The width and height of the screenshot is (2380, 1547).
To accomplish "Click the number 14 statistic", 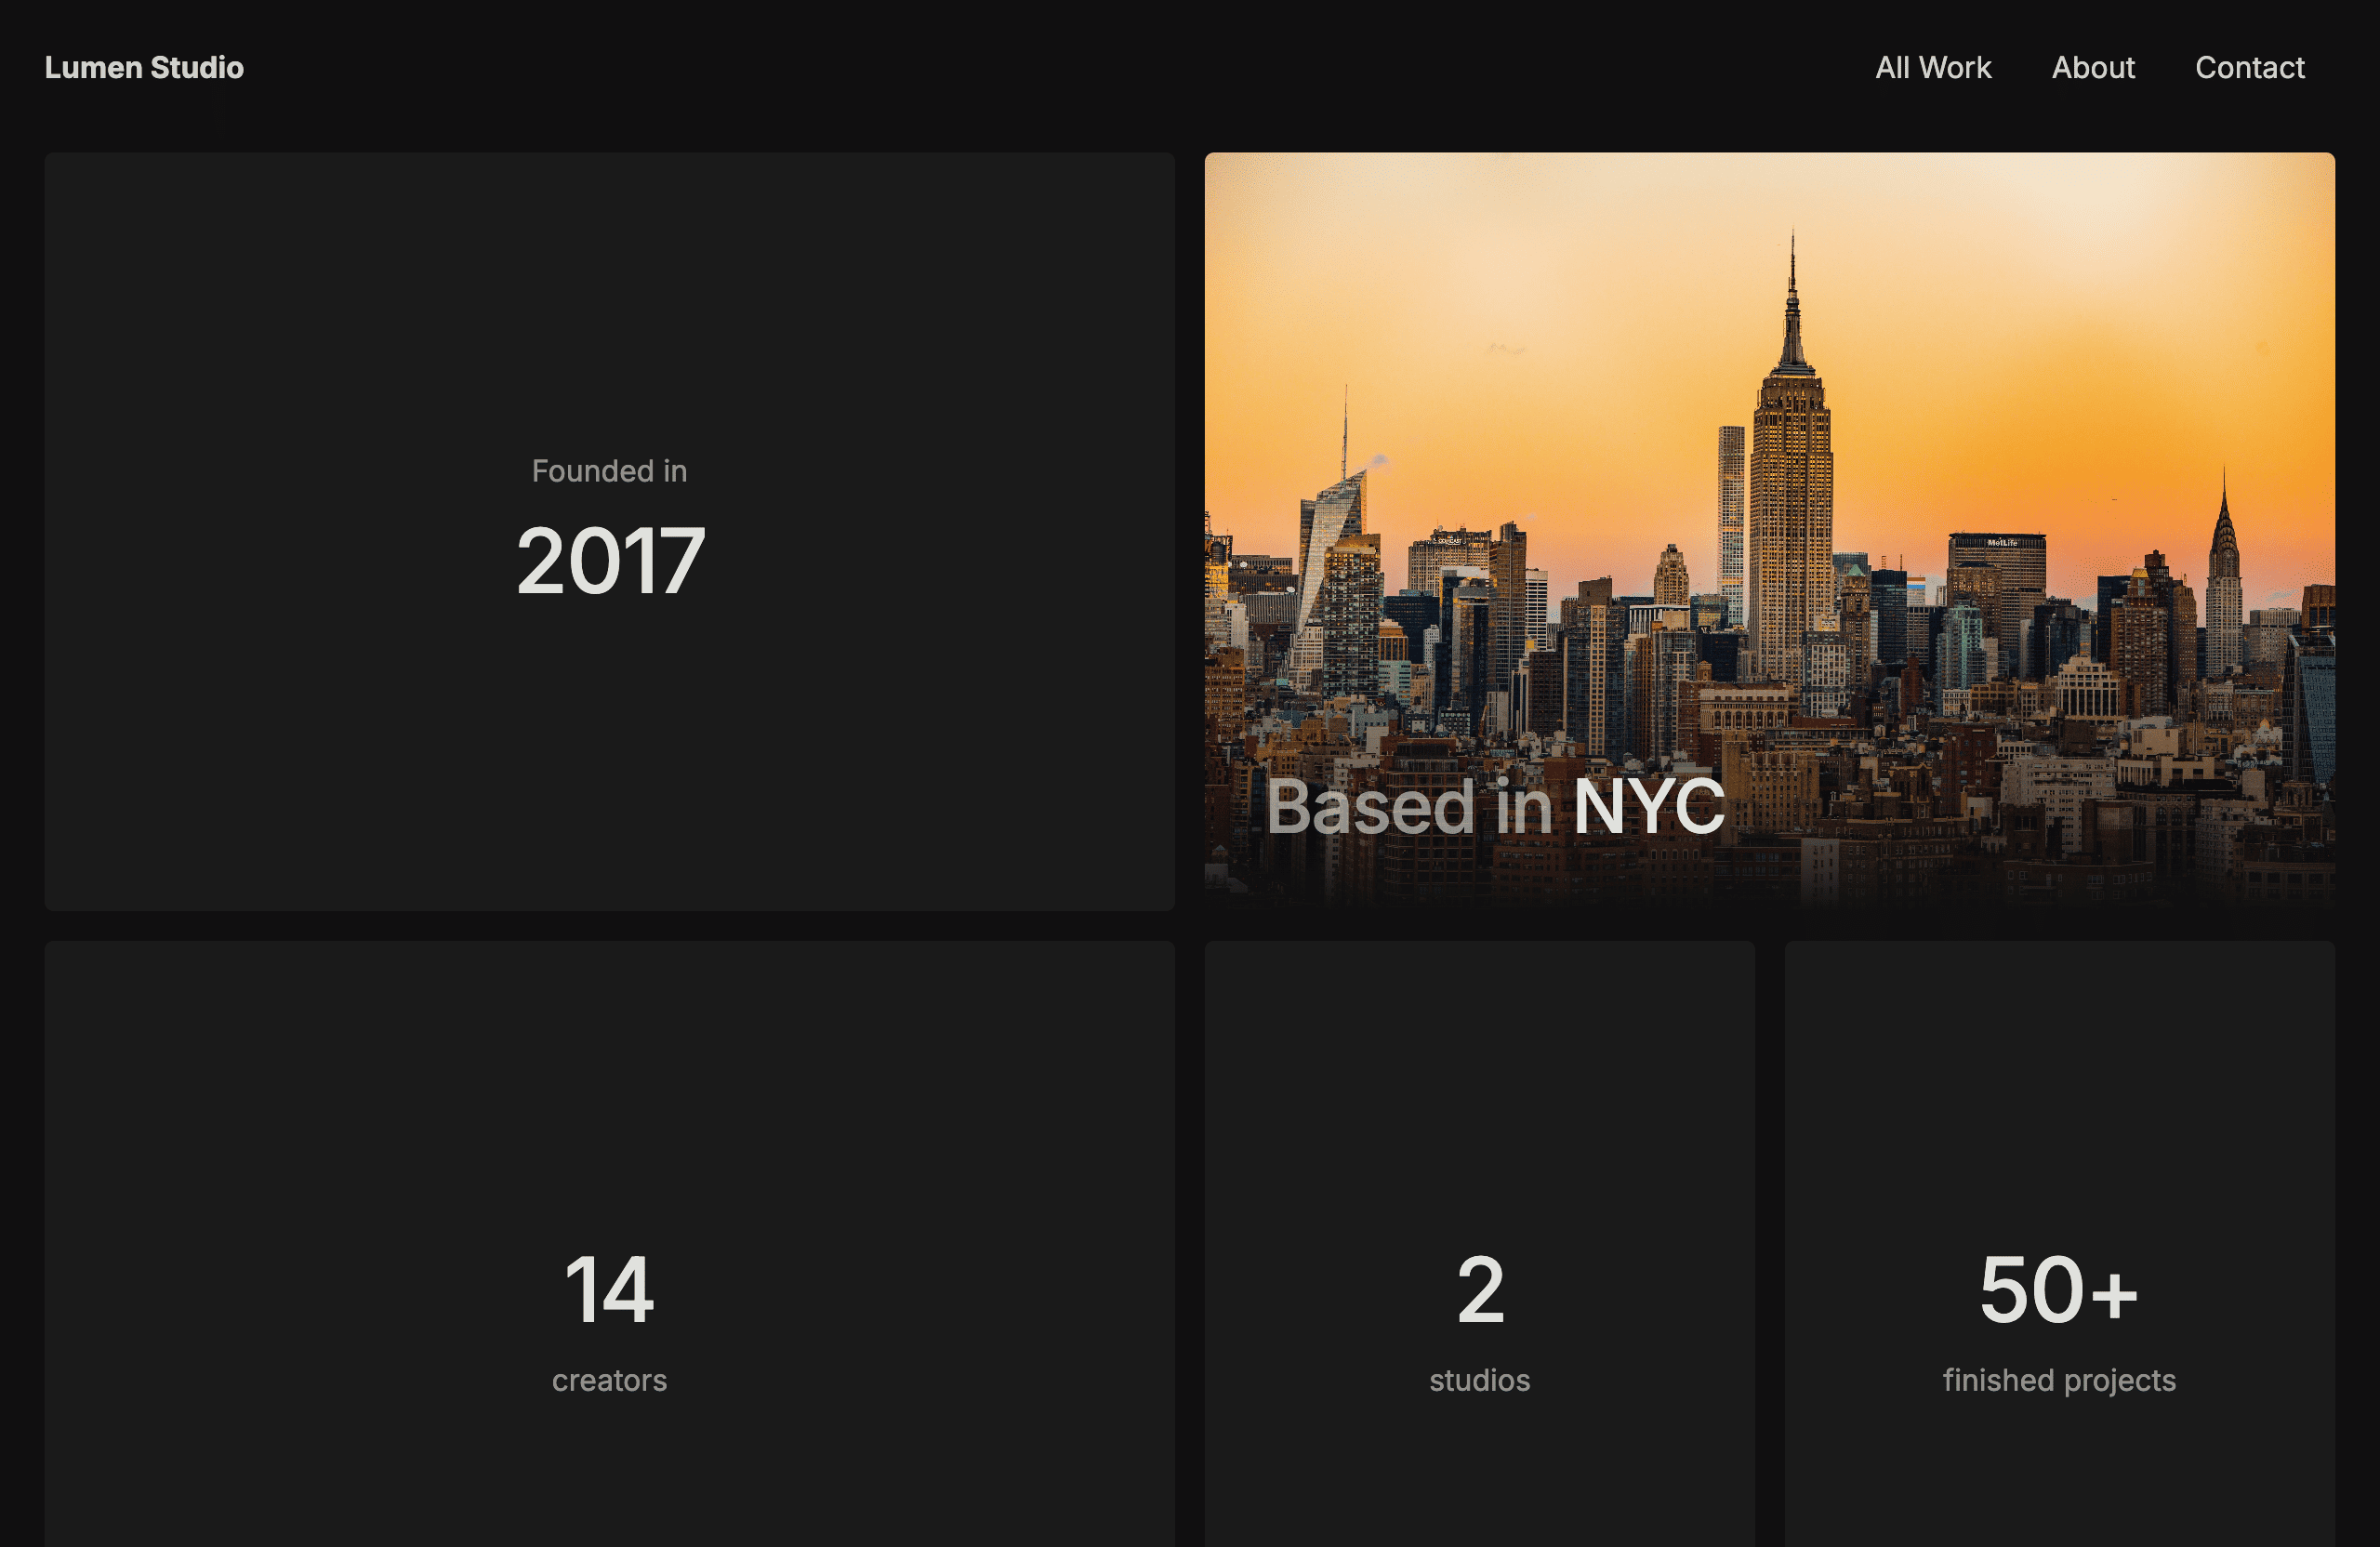I will tap(609, 1290).
